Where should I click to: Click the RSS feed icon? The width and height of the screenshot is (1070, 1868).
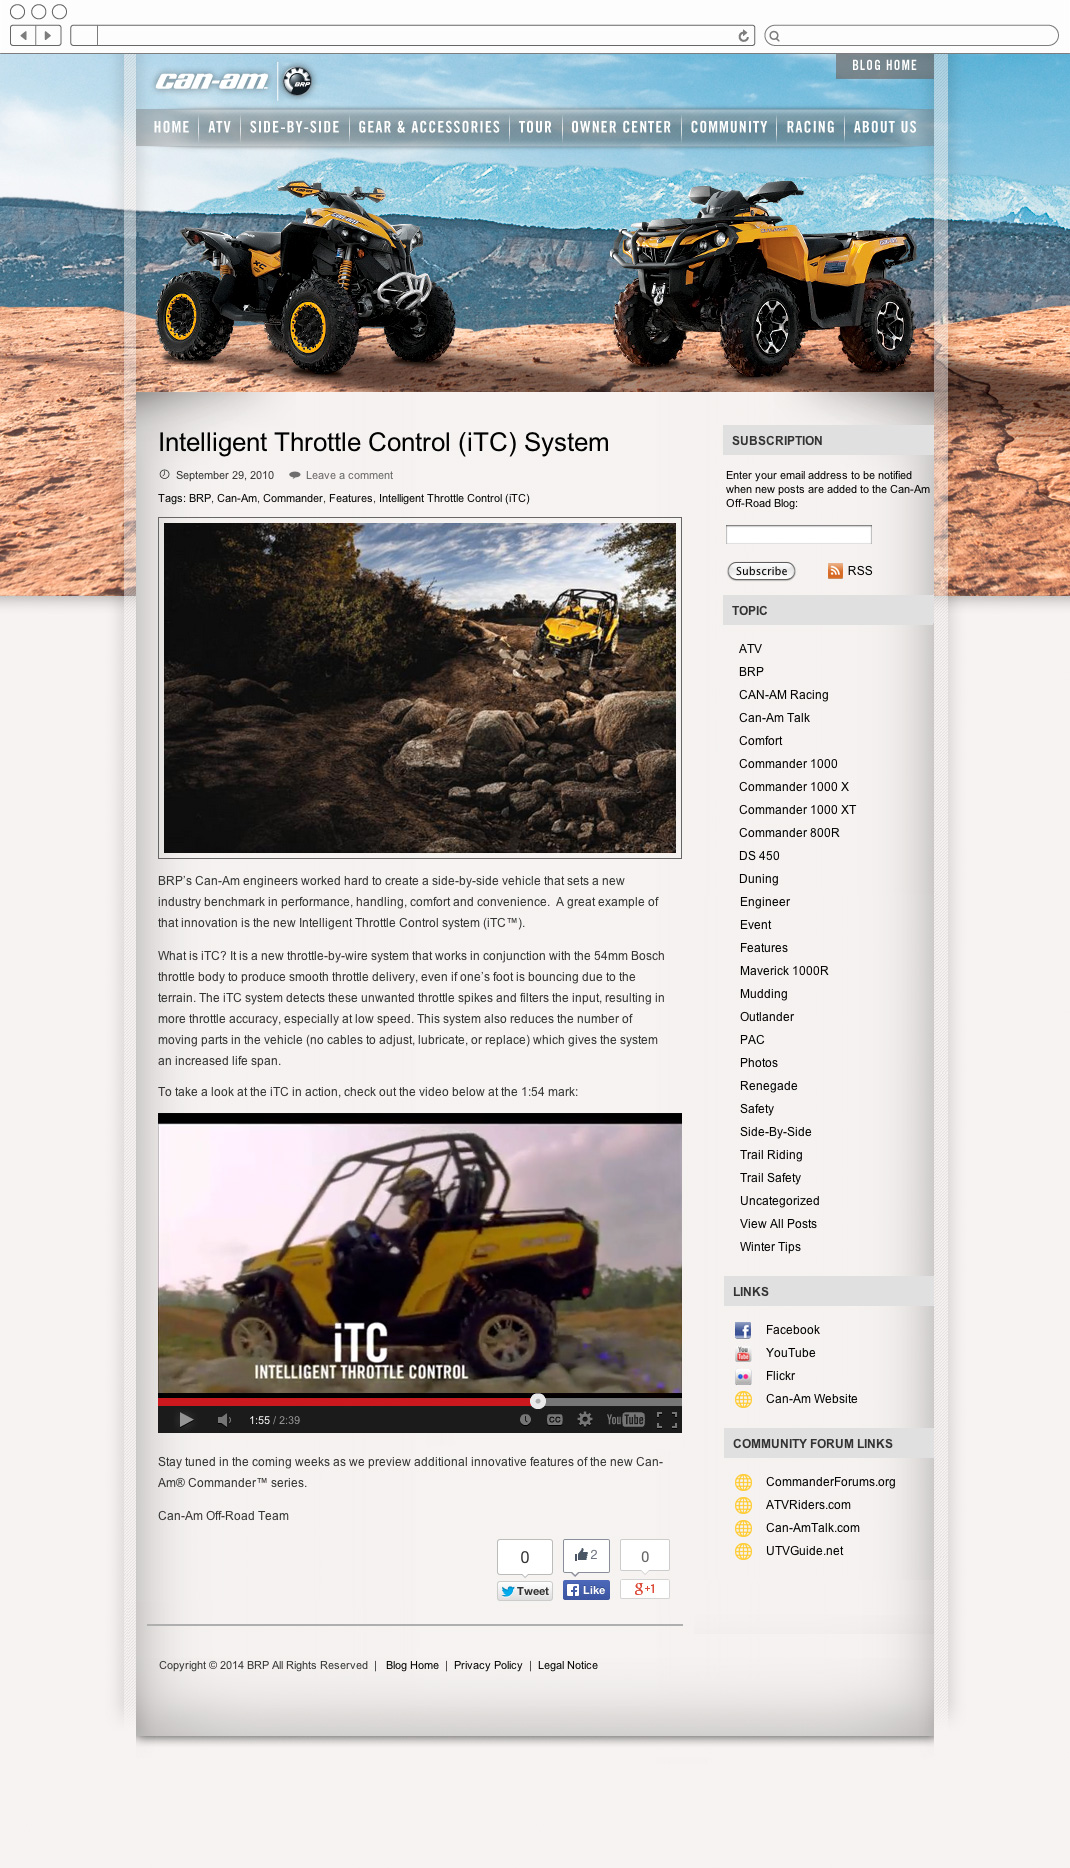[x=835, y=571]
